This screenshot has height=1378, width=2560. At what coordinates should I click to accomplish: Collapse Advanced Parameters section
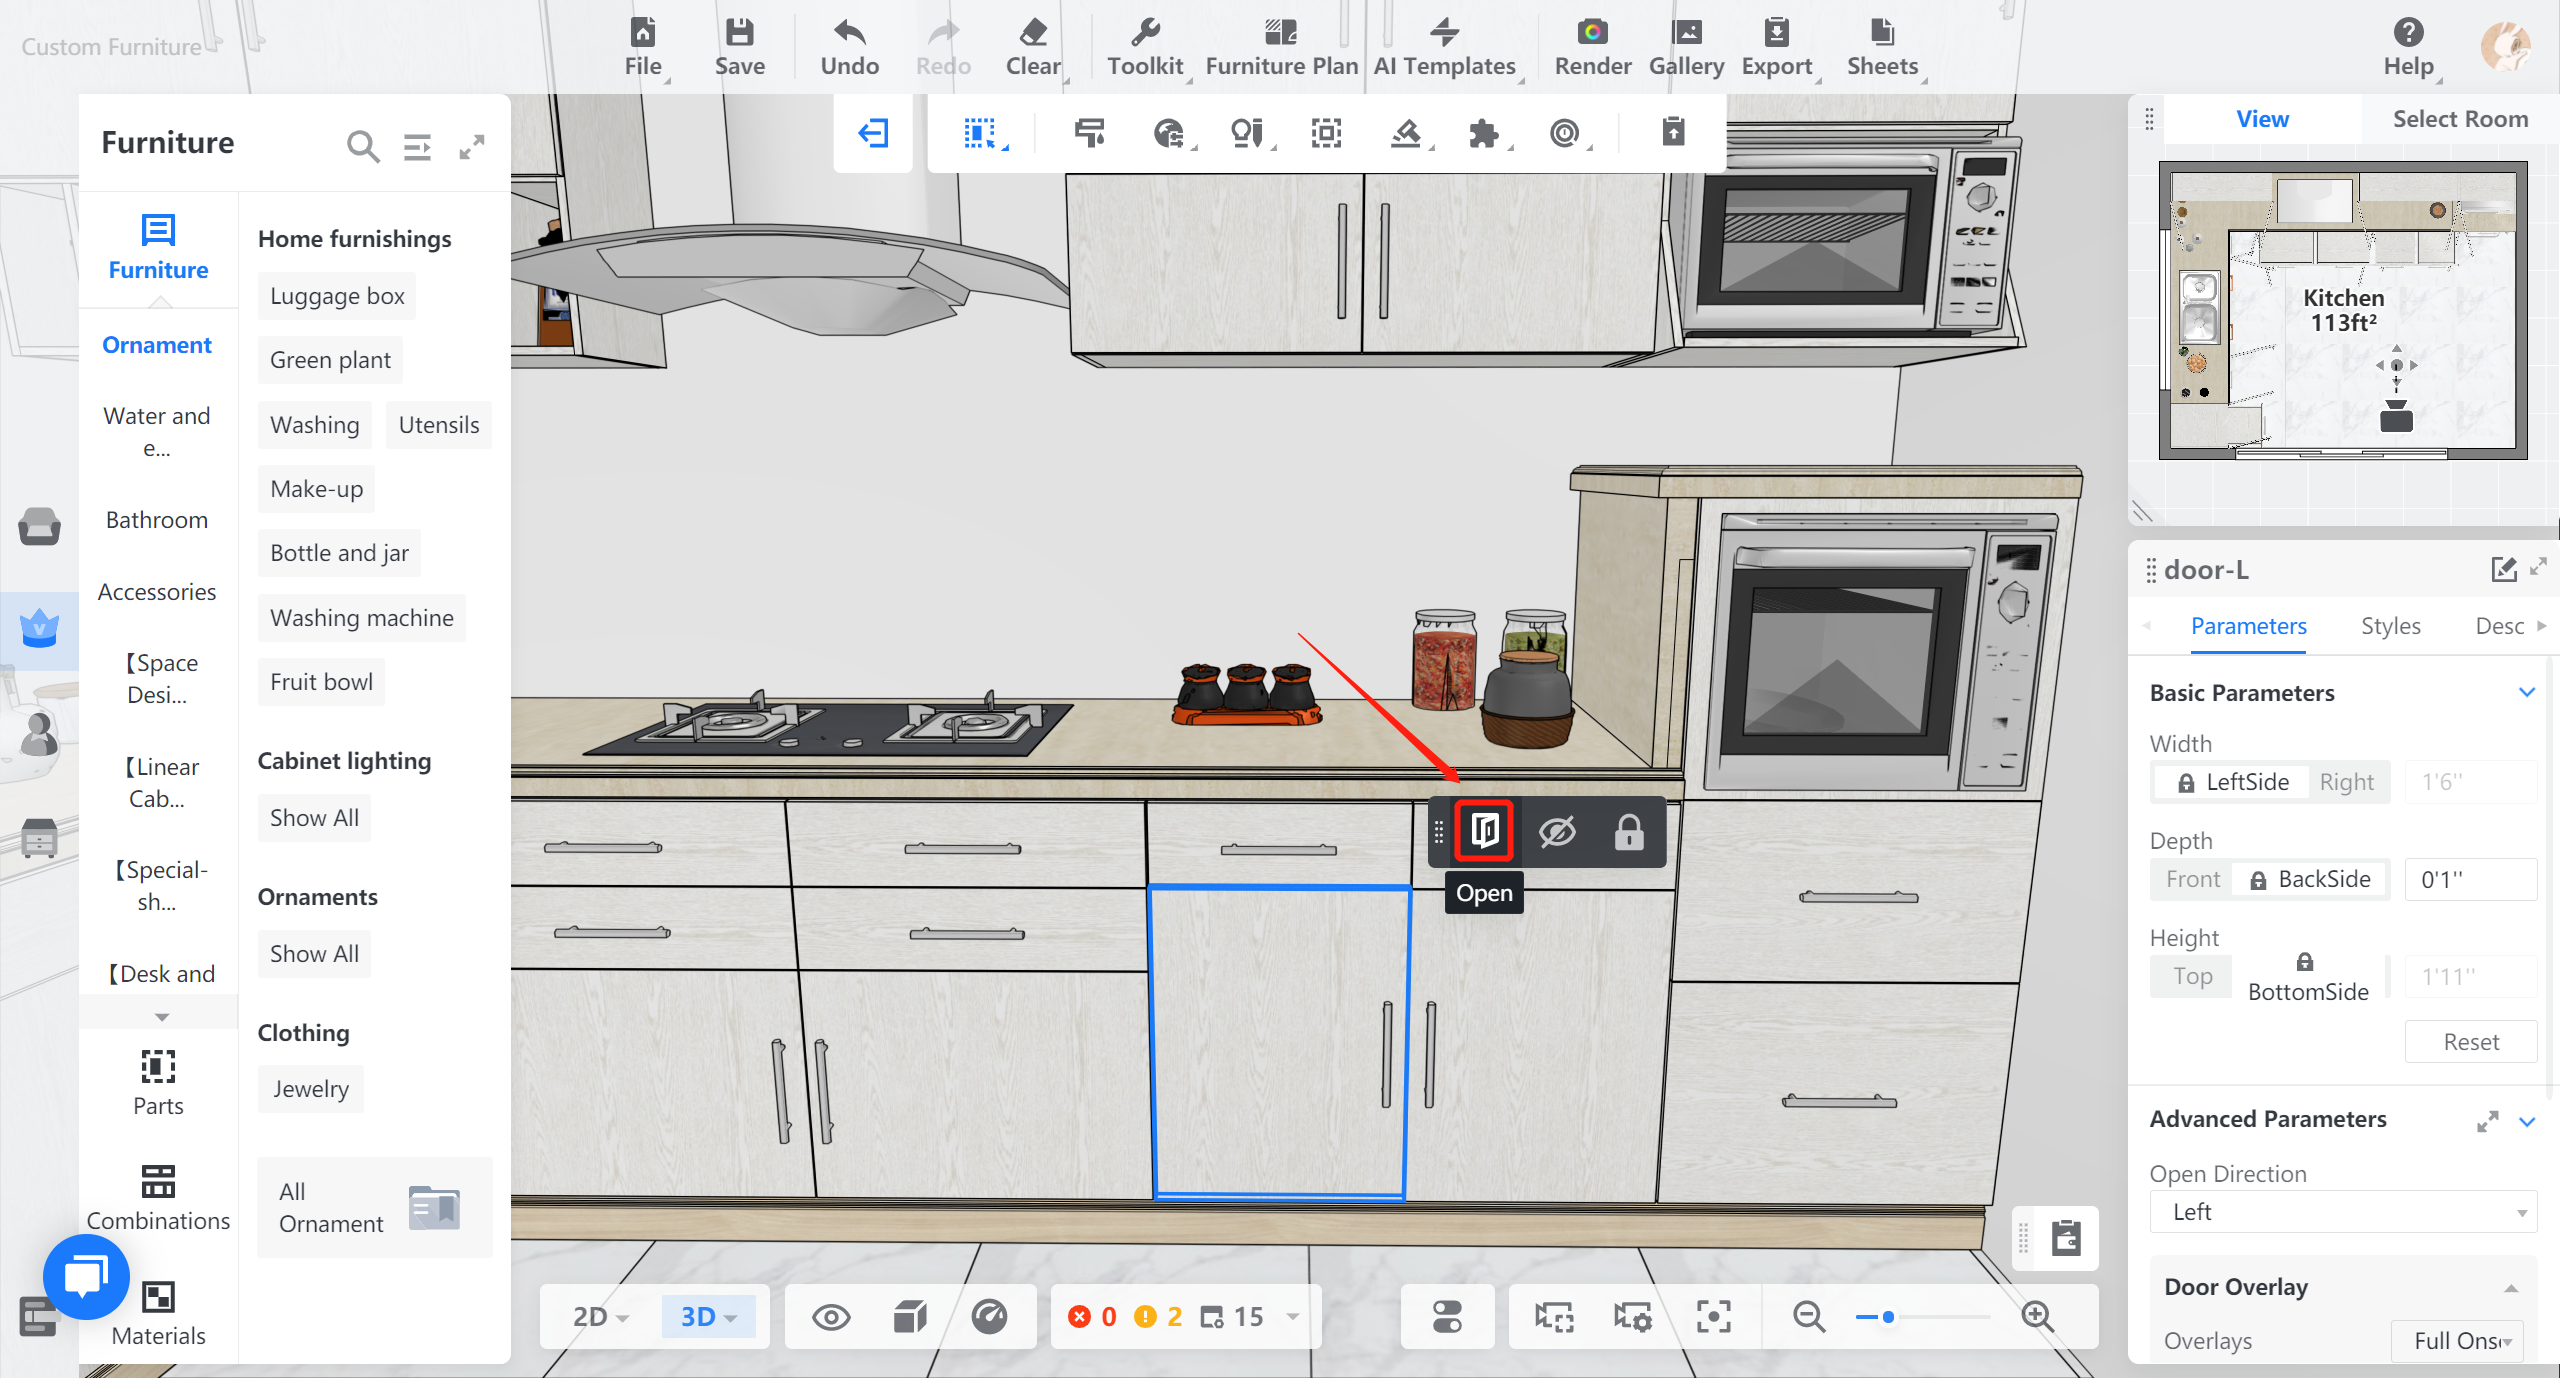point(2527,1121)
